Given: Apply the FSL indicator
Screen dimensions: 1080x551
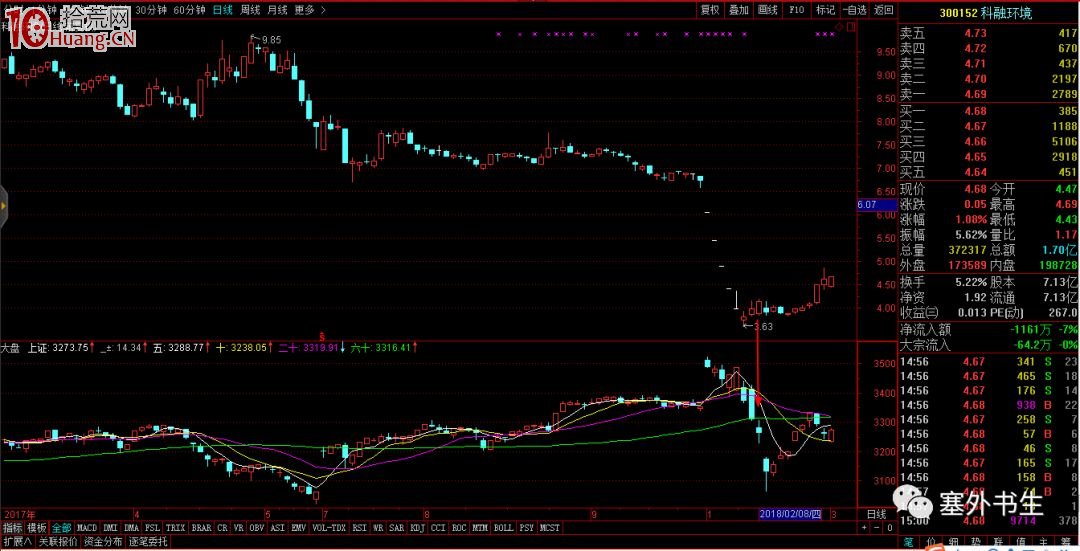Looking at the screenshot, I should (x=153, y=528).
